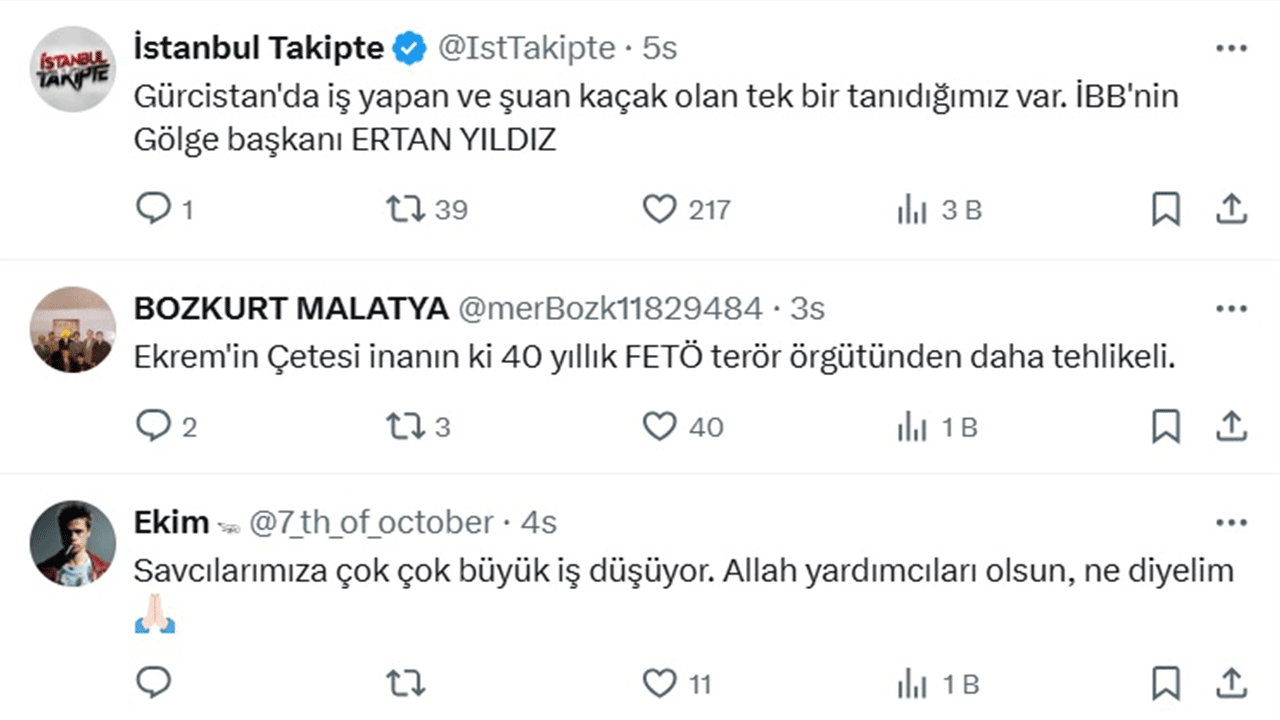This screenshot has height=720, width=1280.
Task: Like BOZKURT MALATYA's tweet
Action: click(659, 426)
